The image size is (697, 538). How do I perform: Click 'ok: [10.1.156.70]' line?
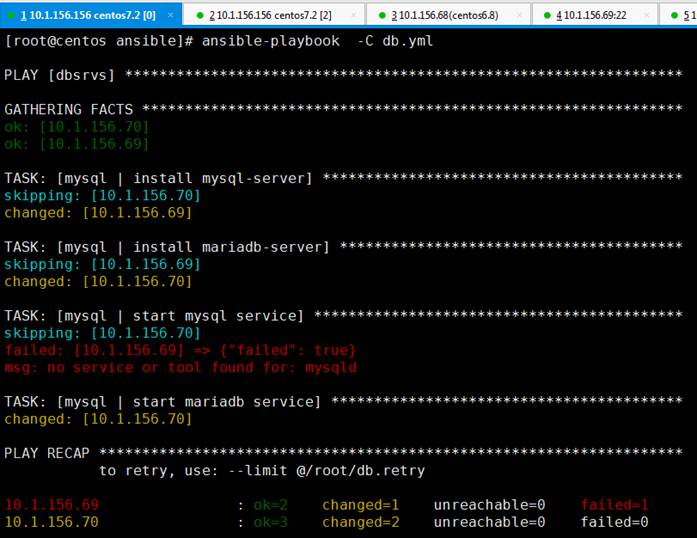(76, 127)
